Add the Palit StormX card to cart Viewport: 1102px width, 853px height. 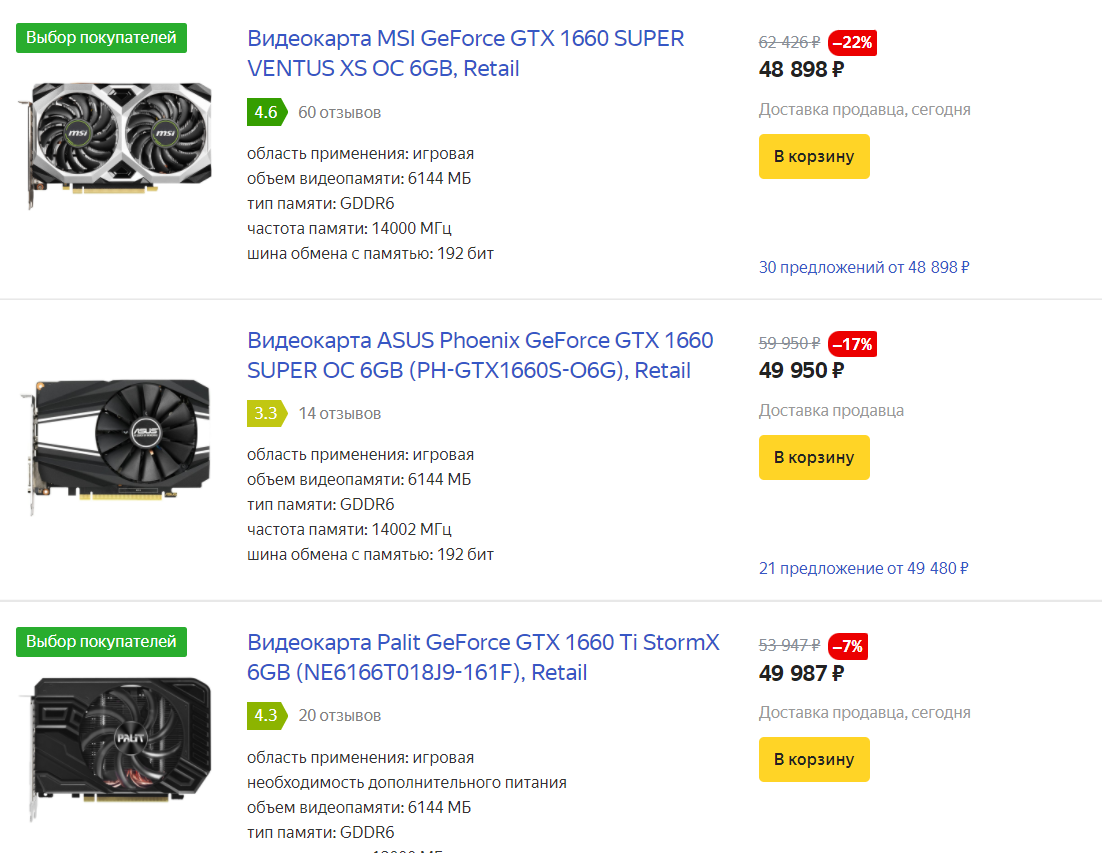coord(814,760)
